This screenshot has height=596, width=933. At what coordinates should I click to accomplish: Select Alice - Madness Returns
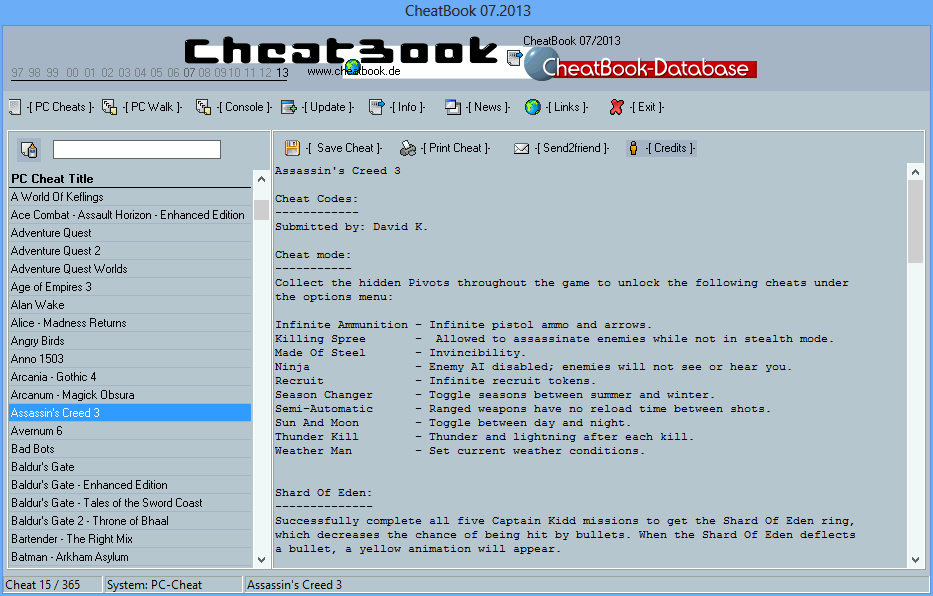pyautogui.click(x=130, y=323)
